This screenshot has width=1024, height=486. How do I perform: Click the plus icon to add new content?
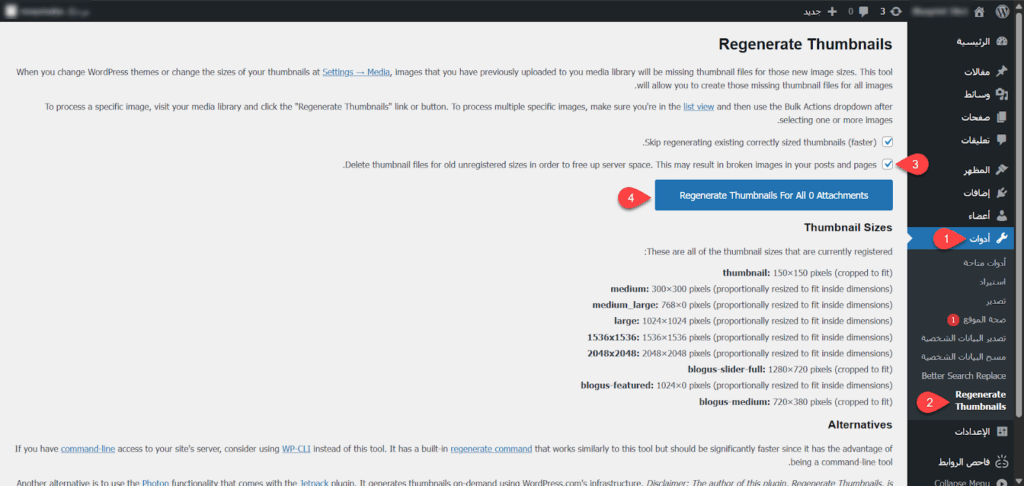[x=831, y=11]
